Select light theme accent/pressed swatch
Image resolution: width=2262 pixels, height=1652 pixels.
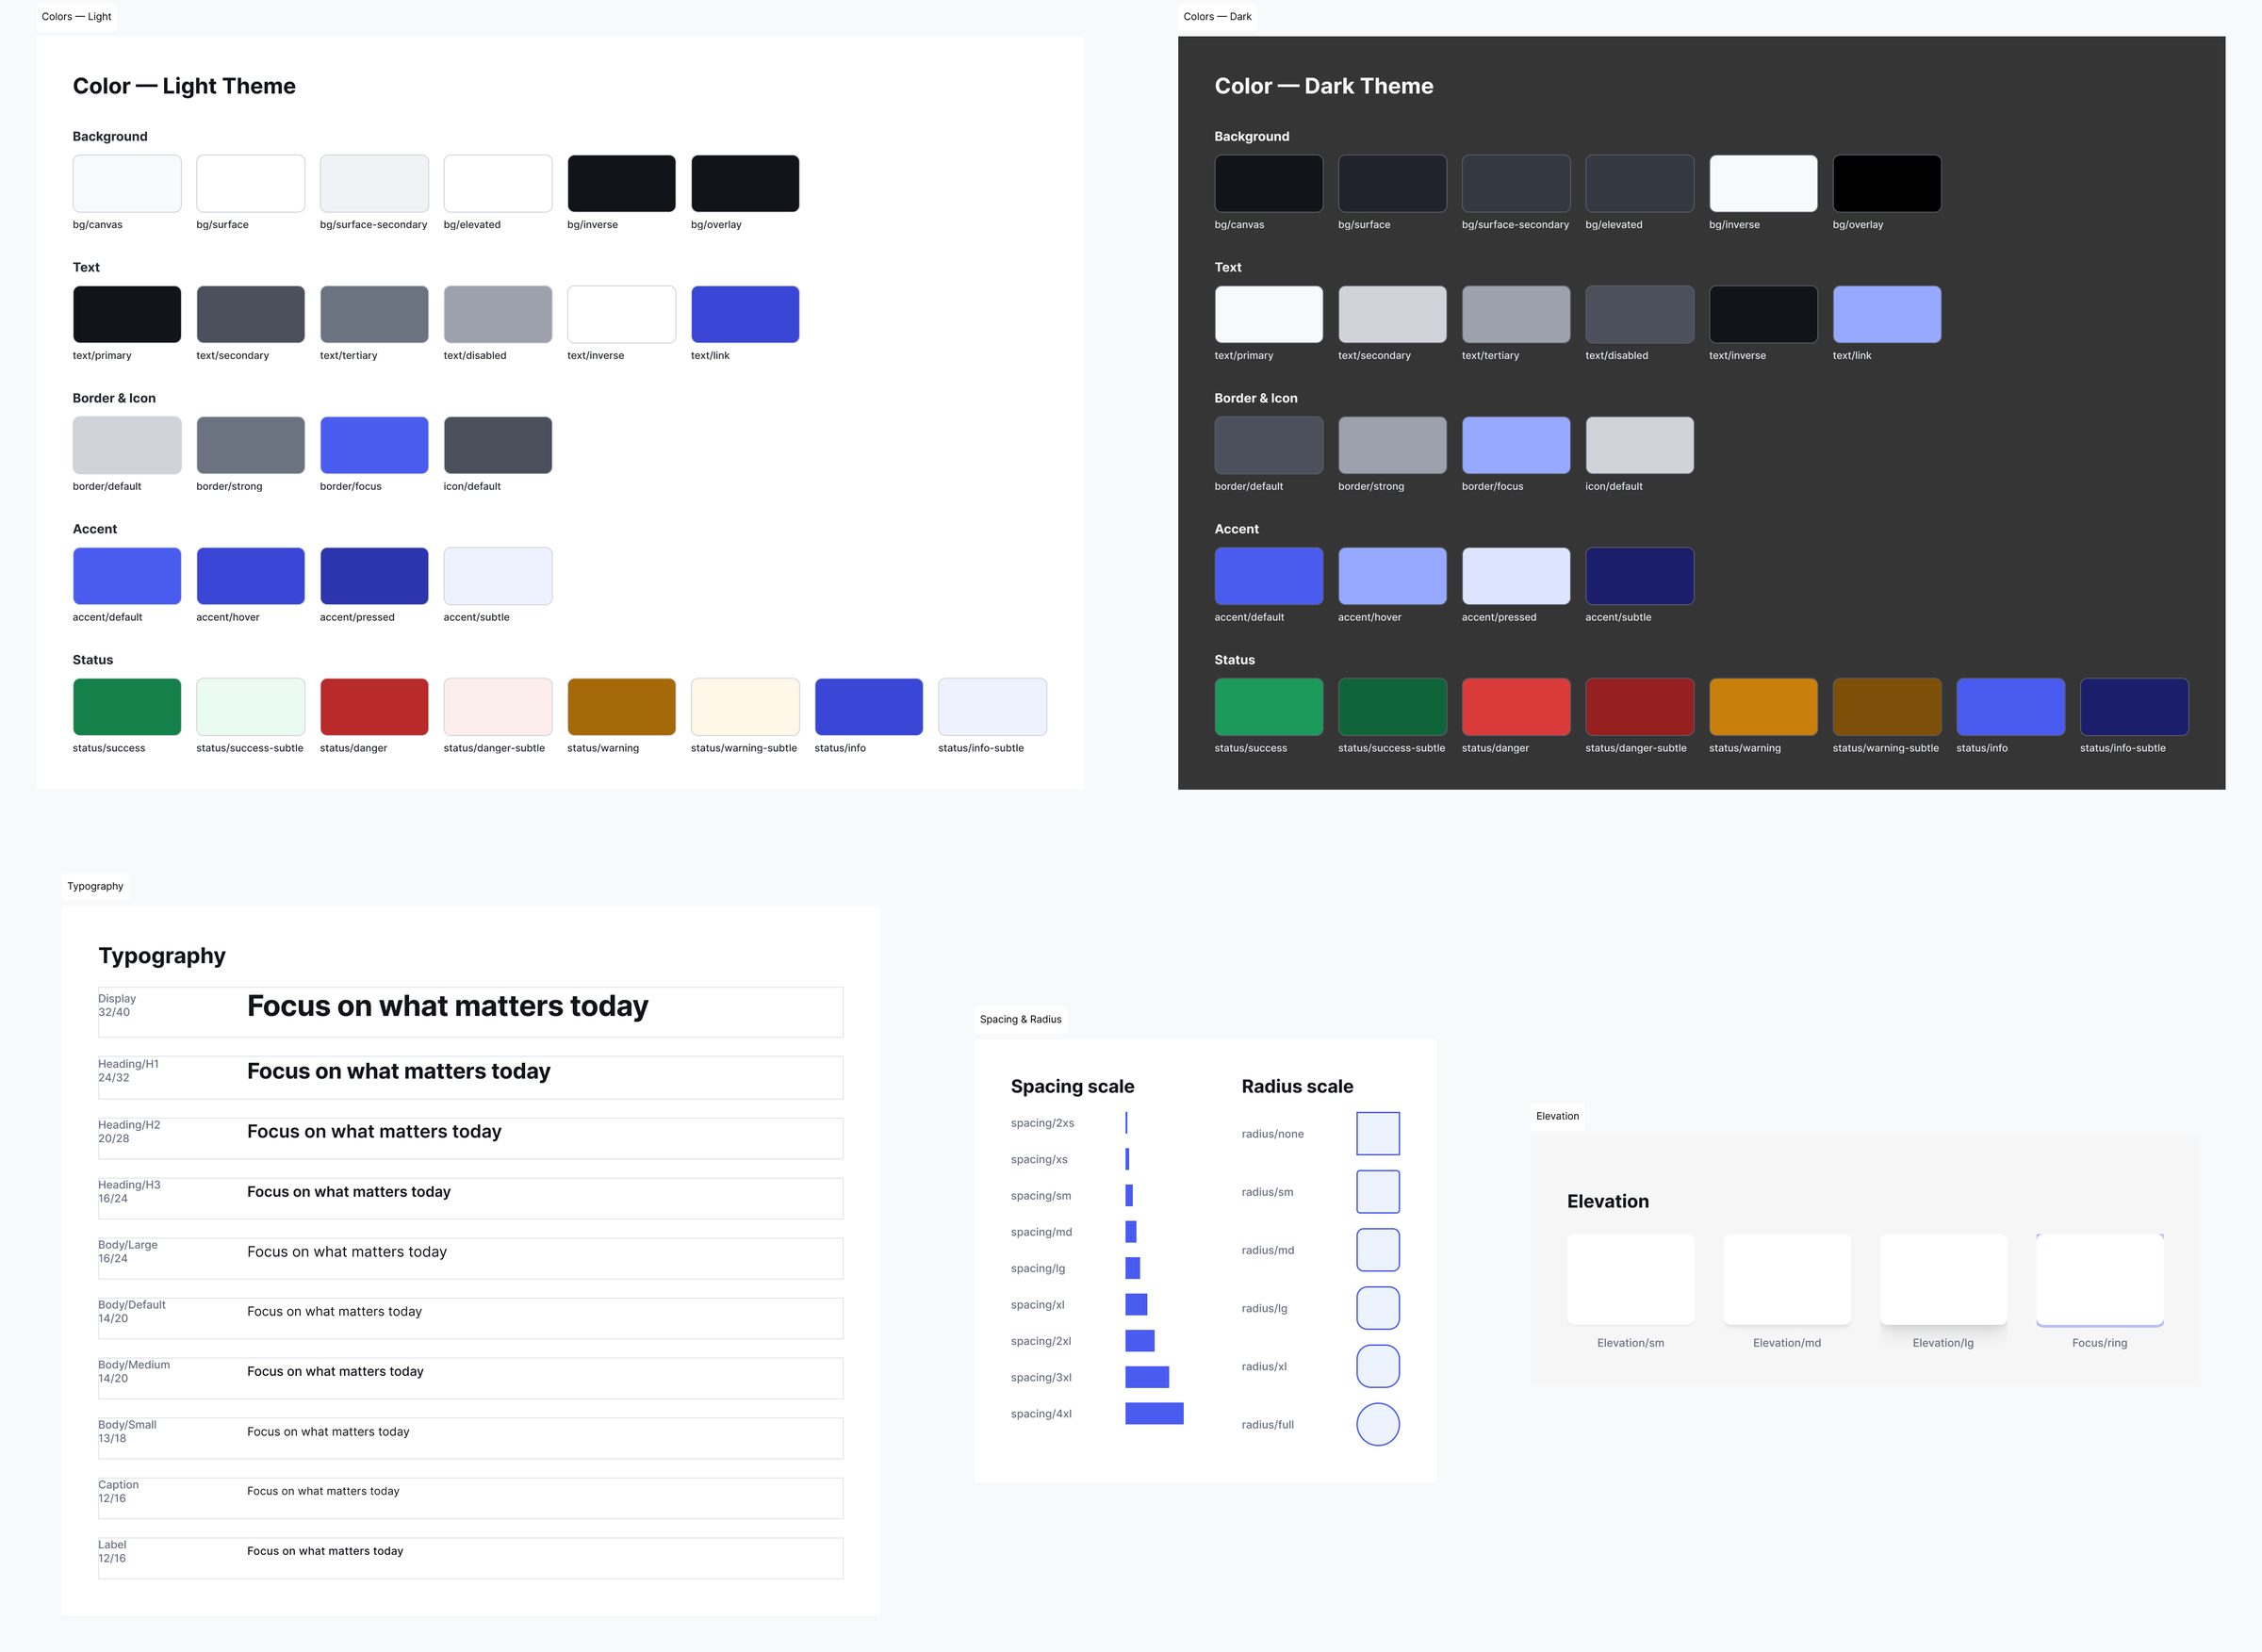tap(374, 576)
